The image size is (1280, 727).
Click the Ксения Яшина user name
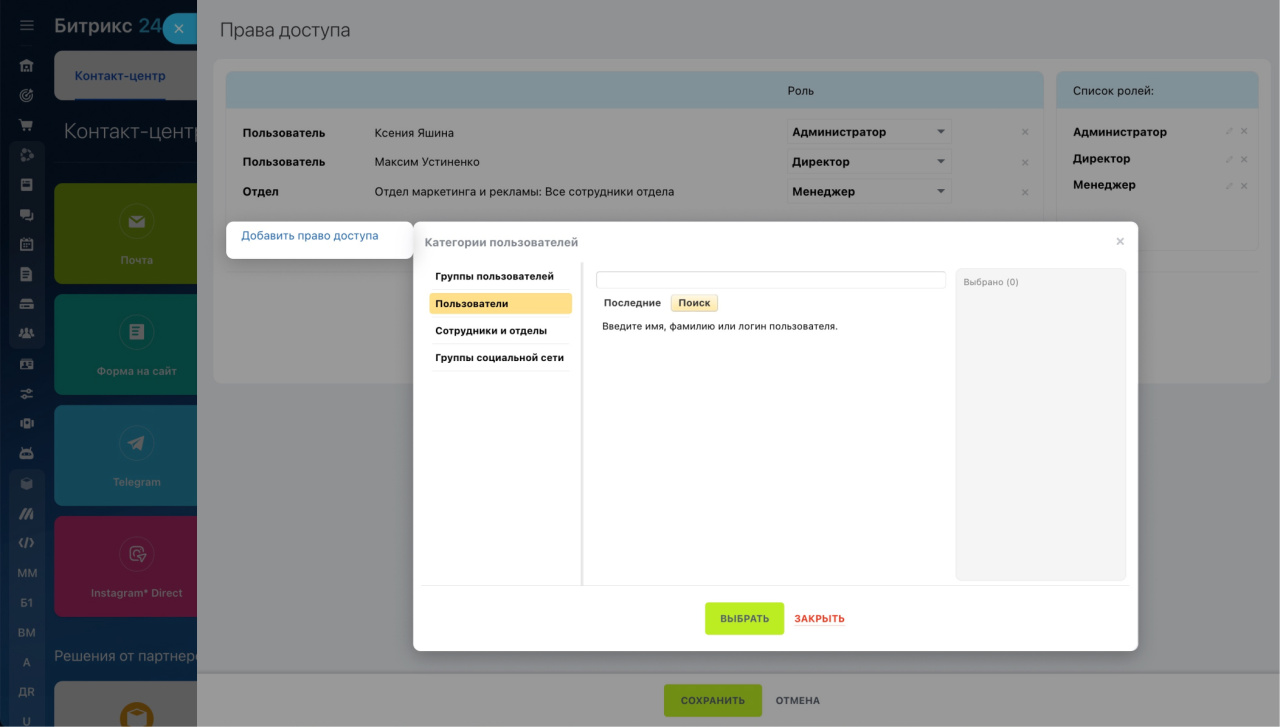coord(414,133)
